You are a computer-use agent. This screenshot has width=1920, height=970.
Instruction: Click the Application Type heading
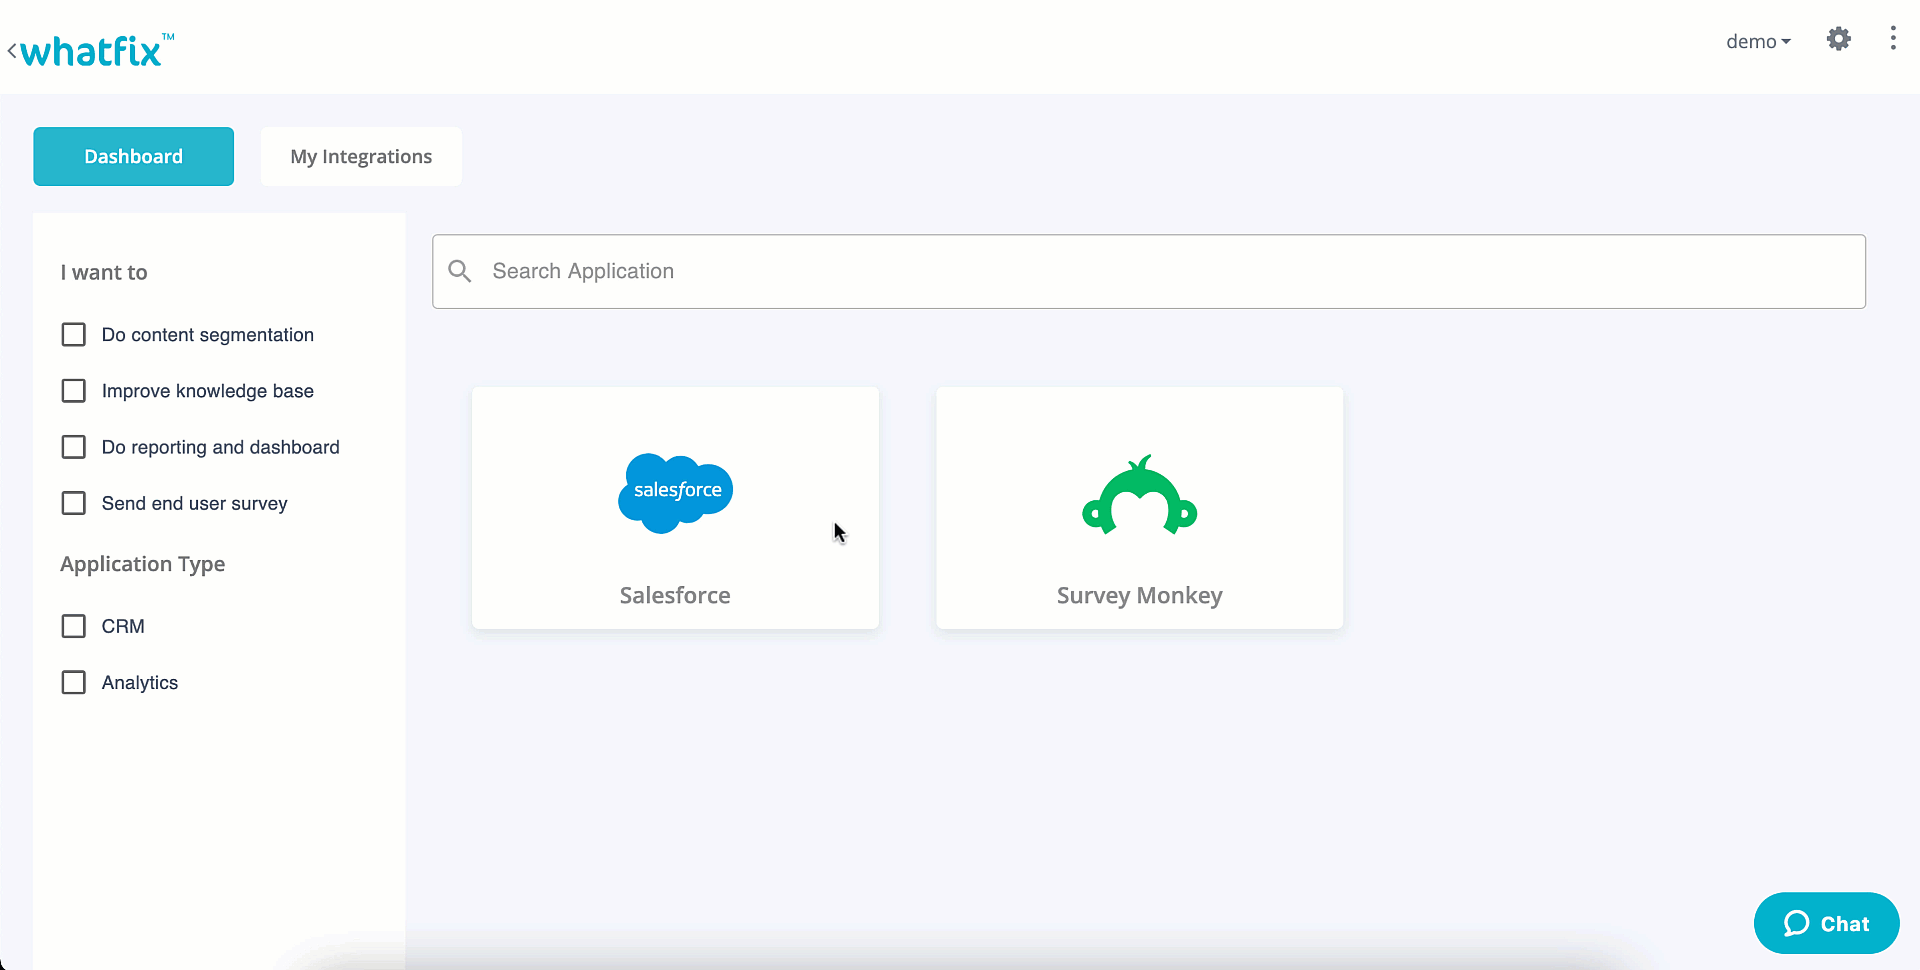[143, 564]
